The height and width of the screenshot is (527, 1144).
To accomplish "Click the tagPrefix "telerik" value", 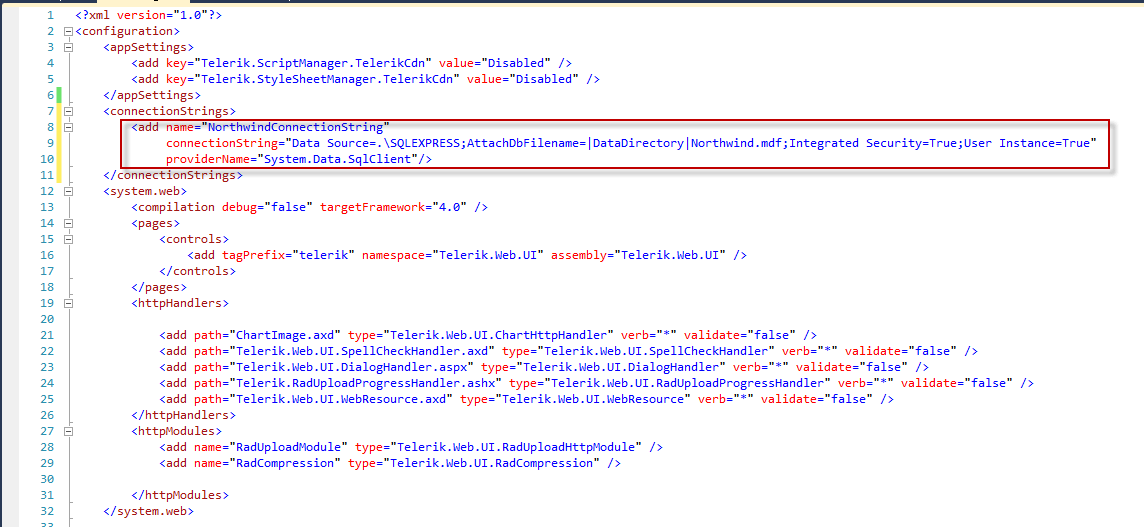I will 324,255.
